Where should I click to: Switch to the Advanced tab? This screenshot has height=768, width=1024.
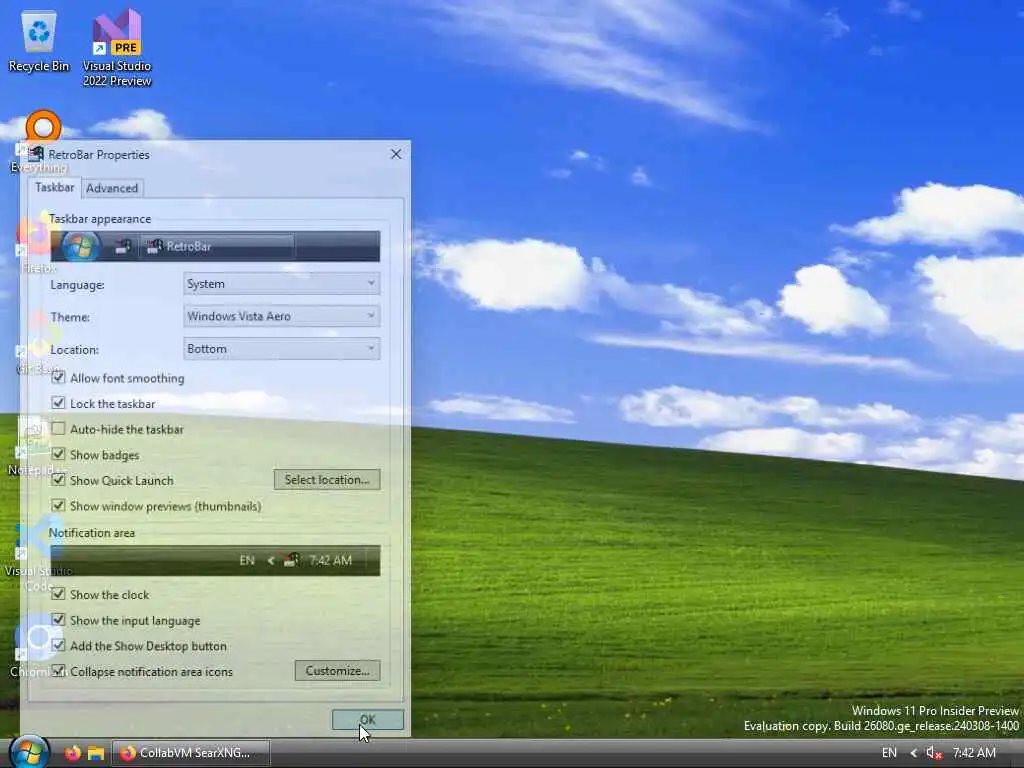coord(112,188)
